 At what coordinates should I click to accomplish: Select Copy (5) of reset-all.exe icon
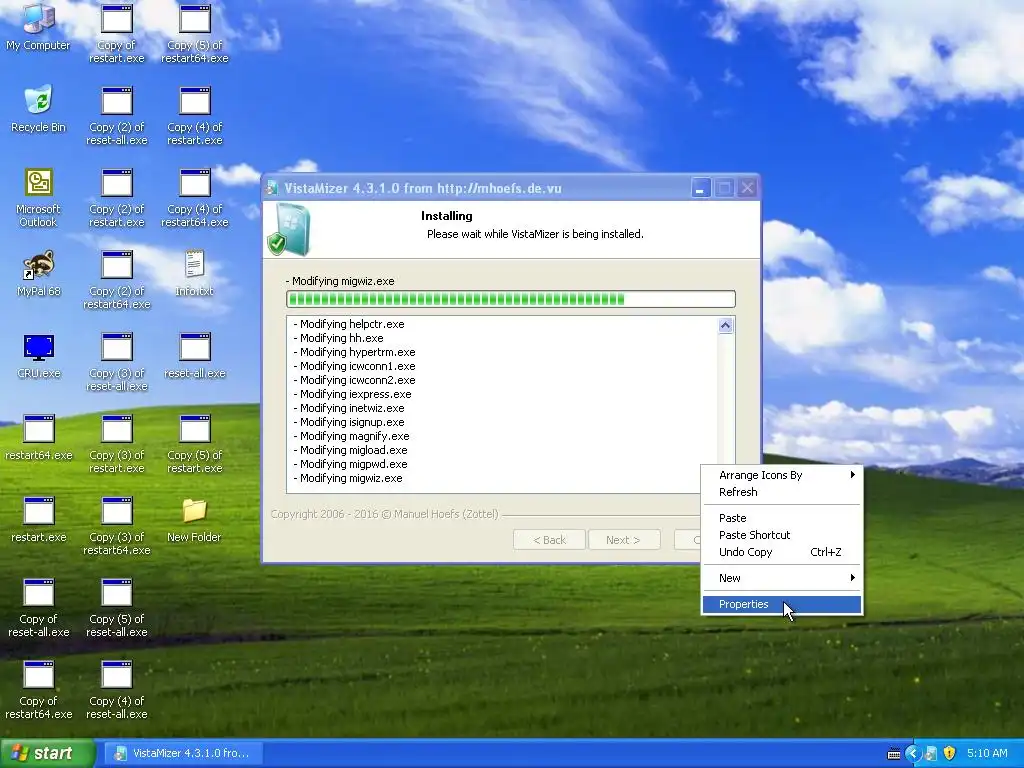click(x=117, y=607)
